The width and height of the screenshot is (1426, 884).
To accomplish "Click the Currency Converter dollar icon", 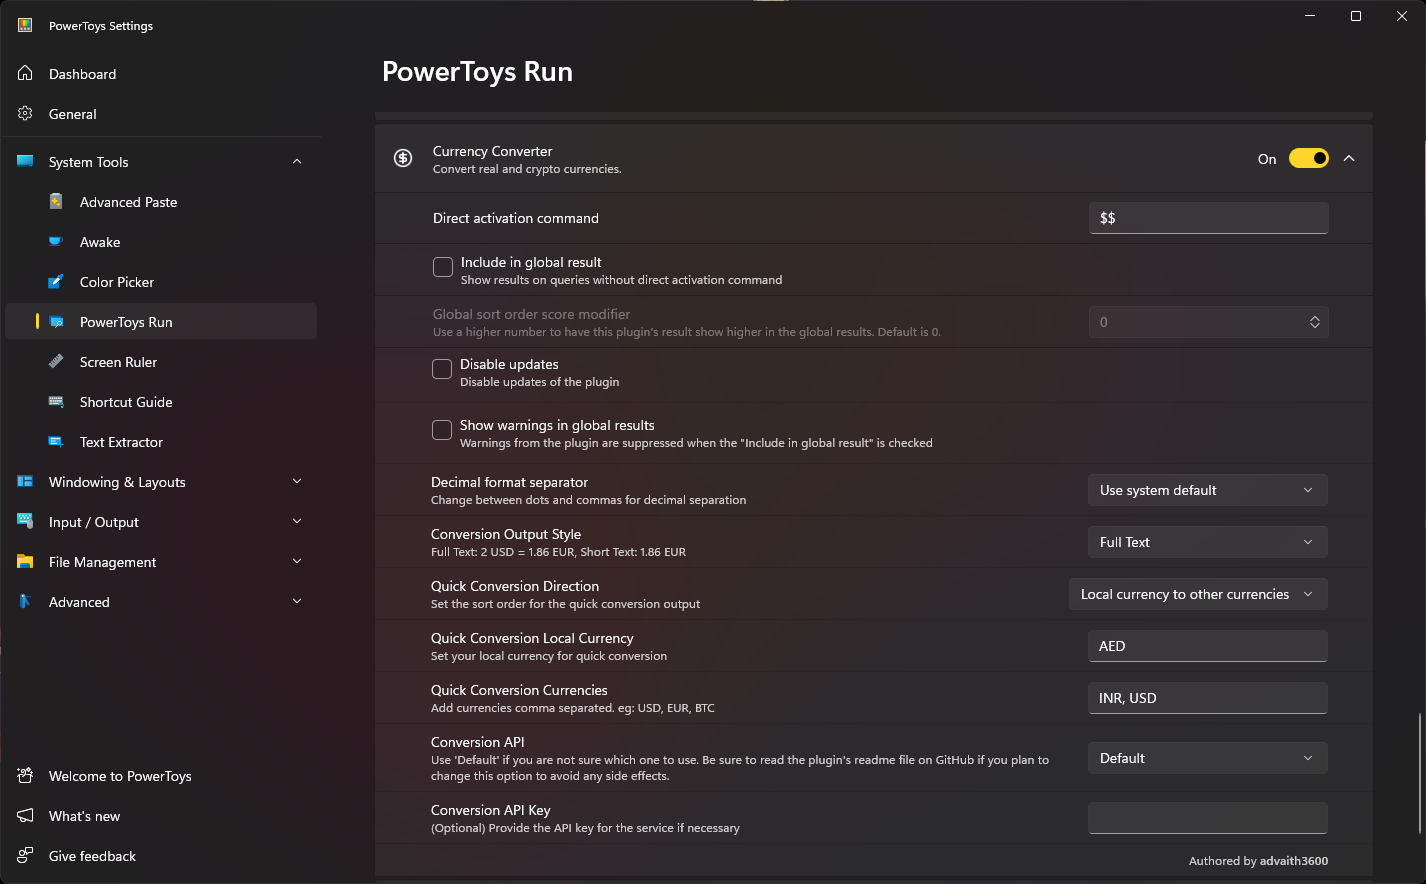I will (403, 158).
